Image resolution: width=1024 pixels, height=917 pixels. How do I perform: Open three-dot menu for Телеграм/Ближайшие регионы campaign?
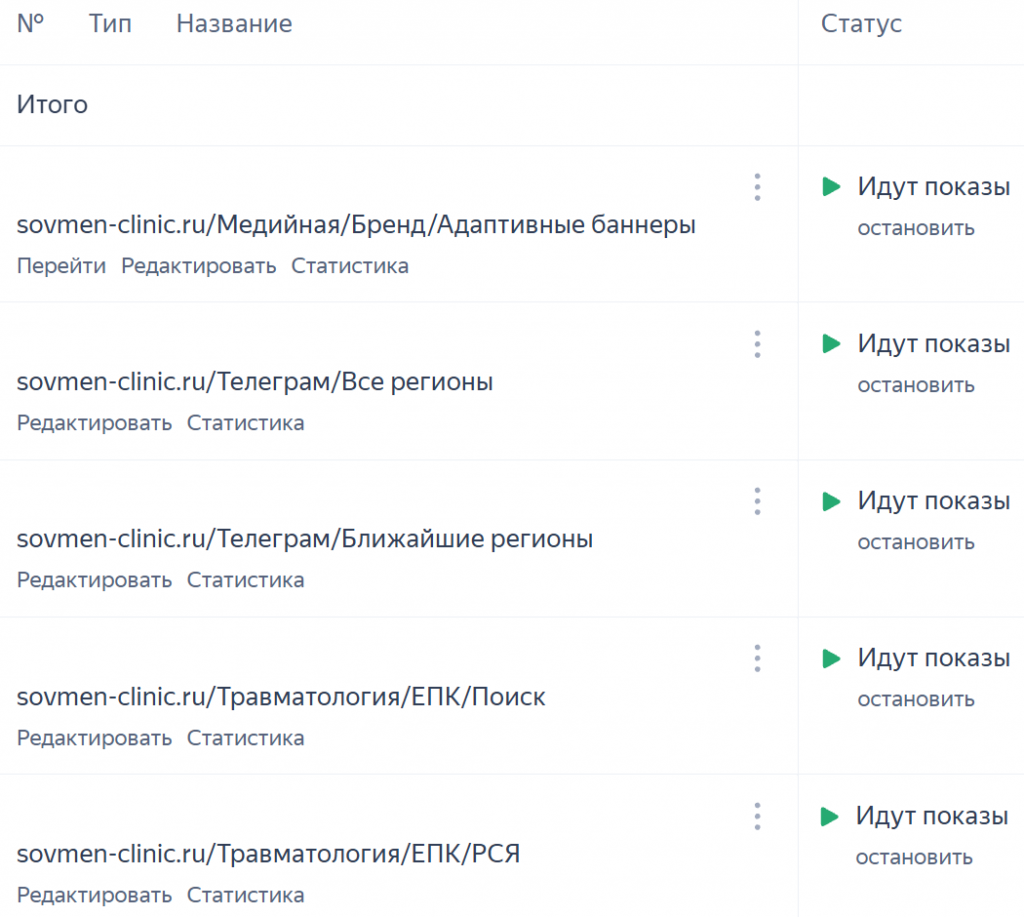(x=757, y=502)
